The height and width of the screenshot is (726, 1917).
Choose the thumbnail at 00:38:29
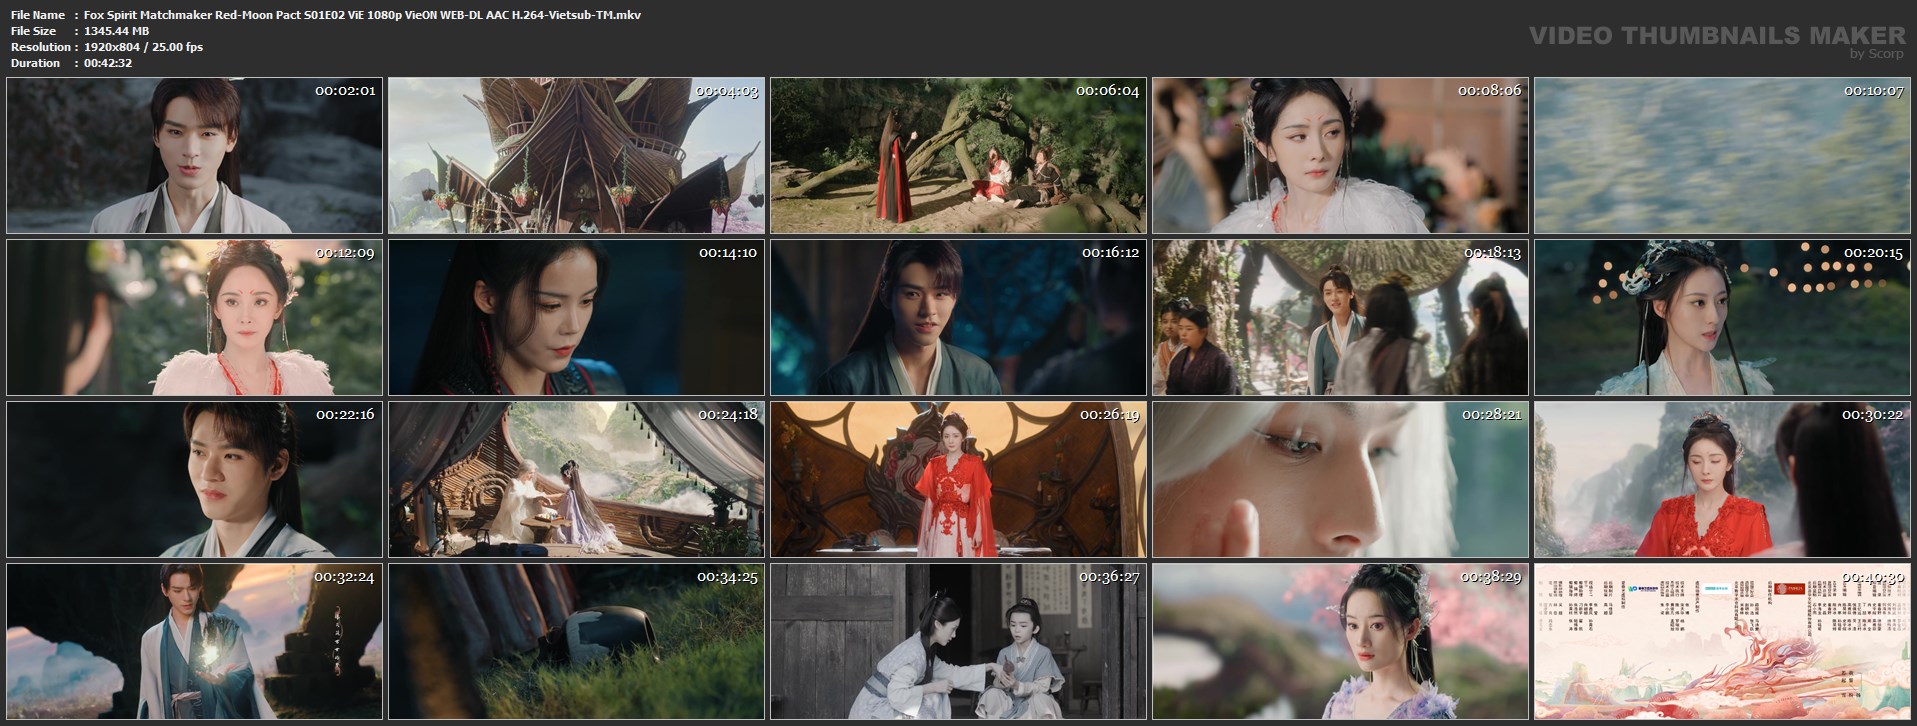point(1340,642)
